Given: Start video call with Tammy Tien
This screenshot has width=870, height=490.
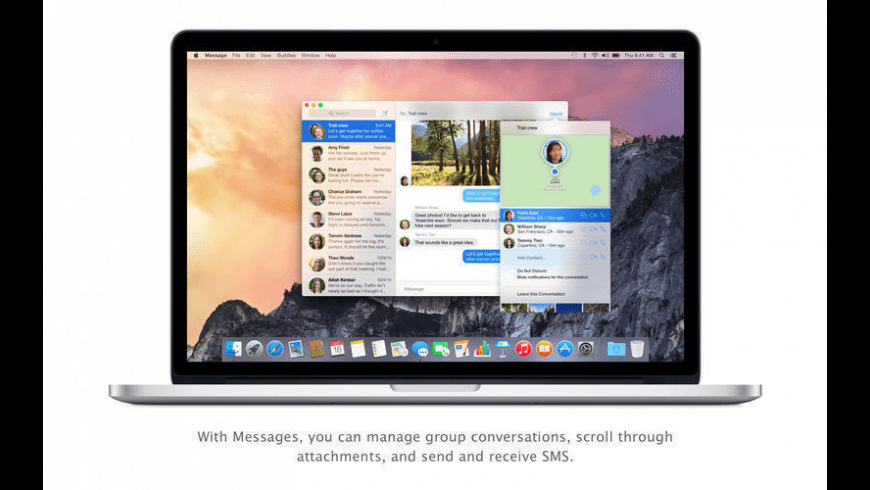Looking at the screenshot, I should [x=593, y=243].
